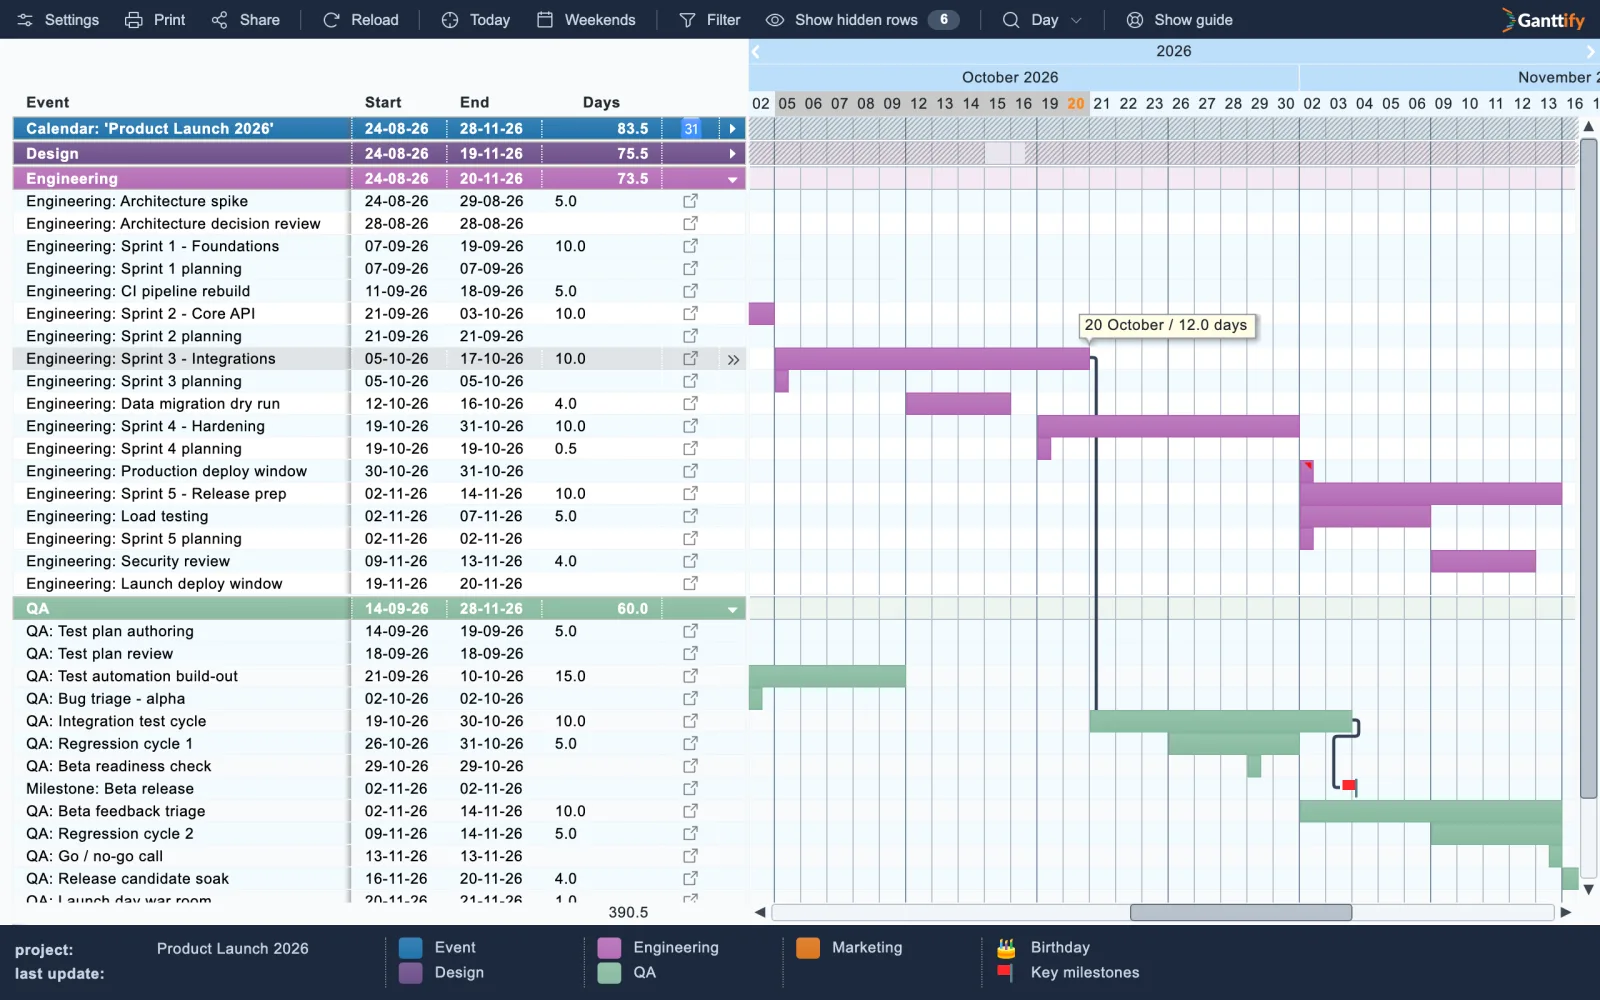Open external link for CI pipeline rebuild
Screen dimensions: 1600x1000
click(690, 291)
